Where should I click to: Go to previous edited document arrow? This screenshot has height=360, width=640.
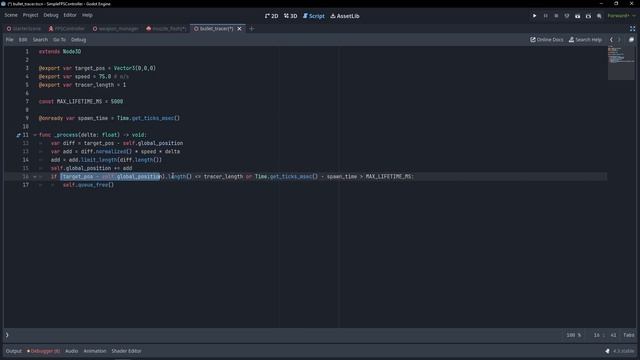(x=611, y=40)
